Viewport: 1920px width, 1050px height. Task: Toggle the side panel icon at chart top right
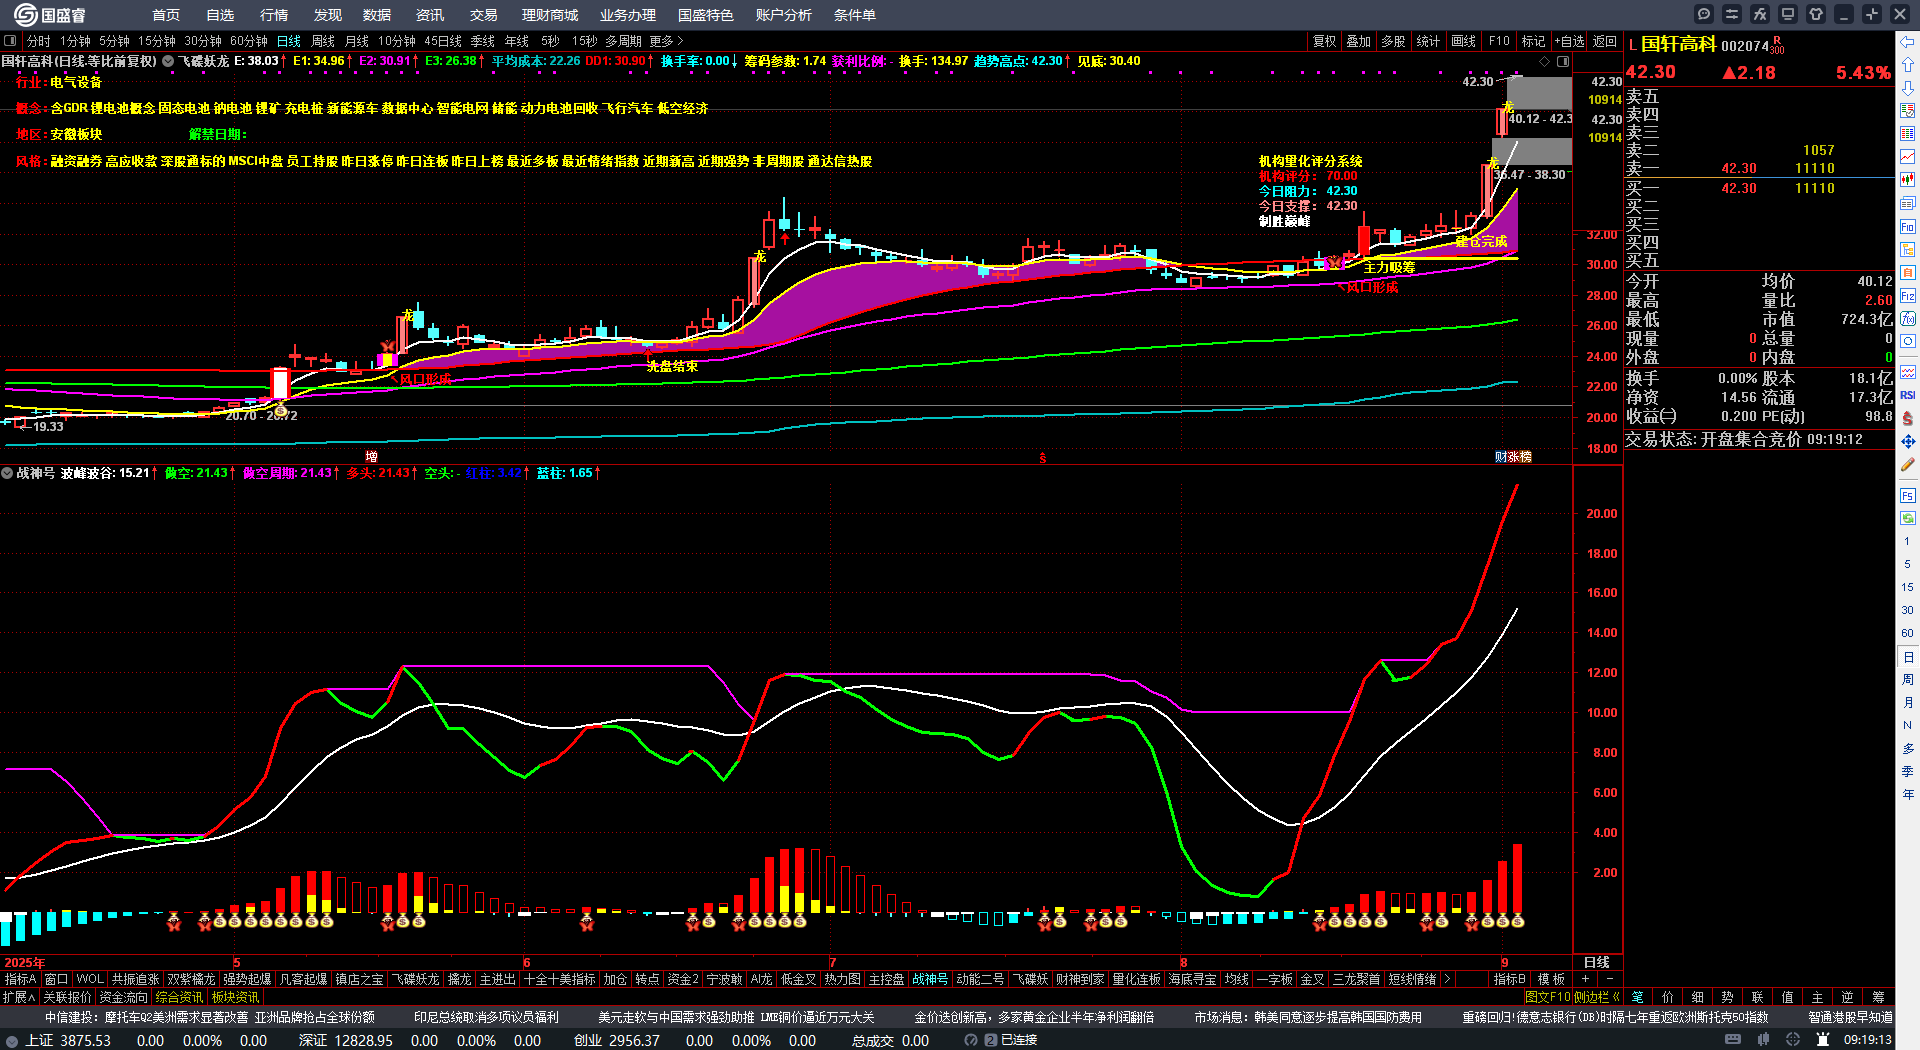click(1563, 61)
